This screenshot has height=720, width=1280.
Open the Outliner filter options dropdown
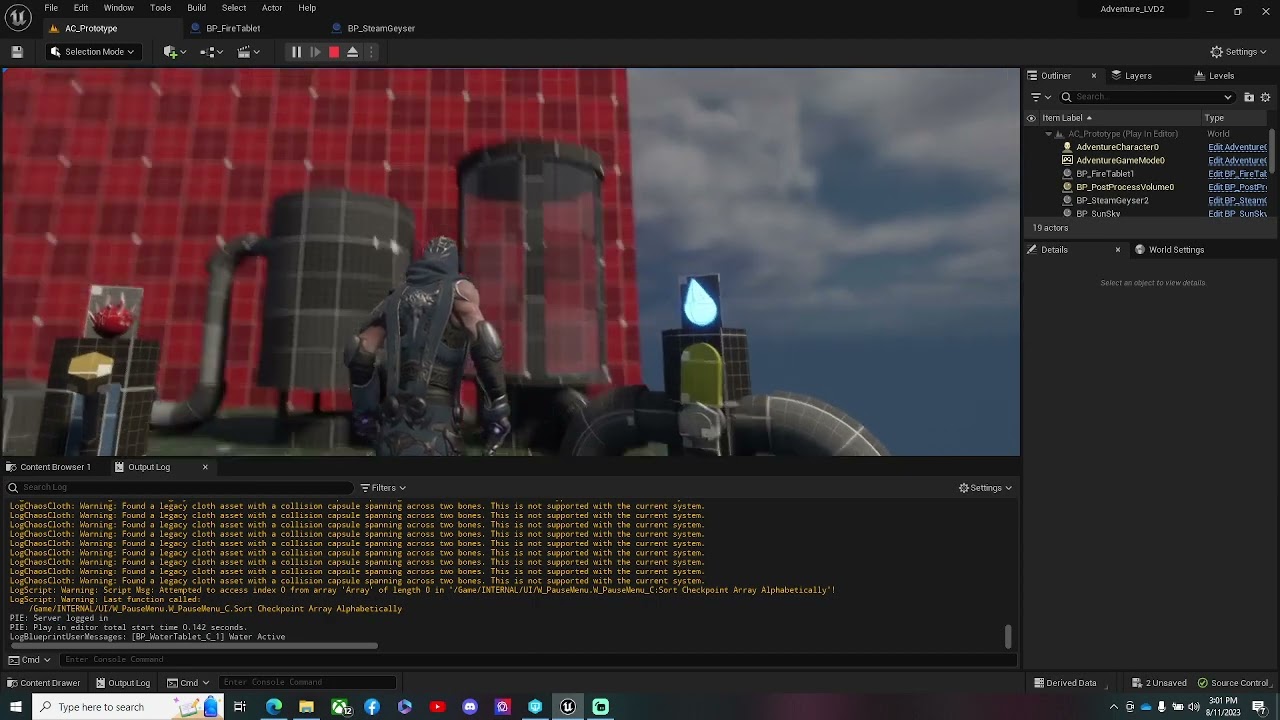[1040, 97]
